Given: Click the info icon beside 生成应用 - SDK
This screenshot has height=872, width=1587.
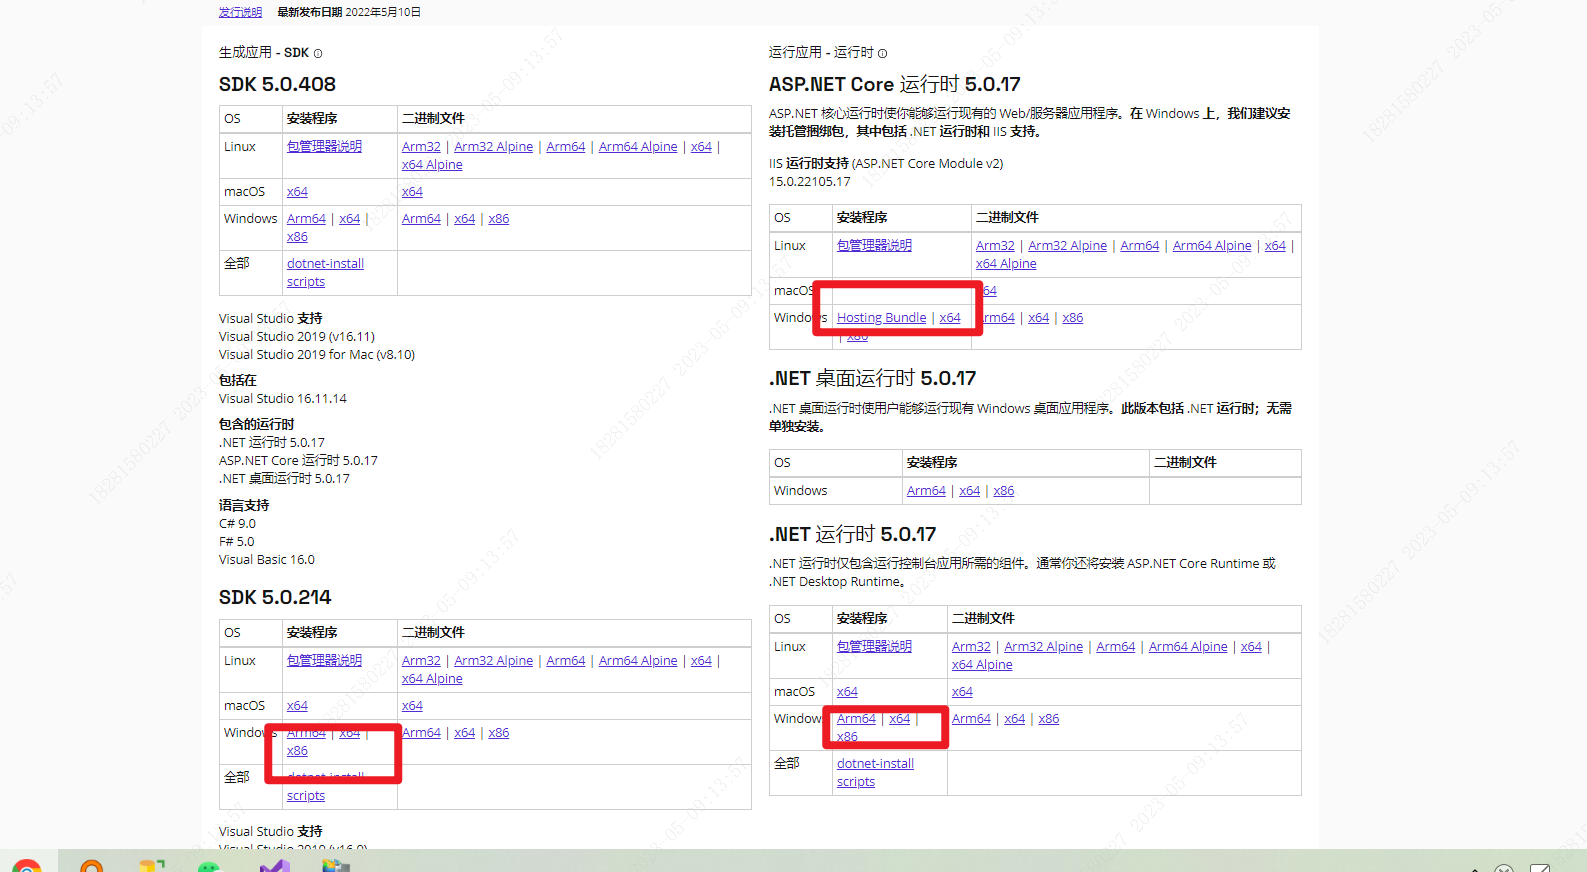Looking at the screenshot, I should 318,53.
